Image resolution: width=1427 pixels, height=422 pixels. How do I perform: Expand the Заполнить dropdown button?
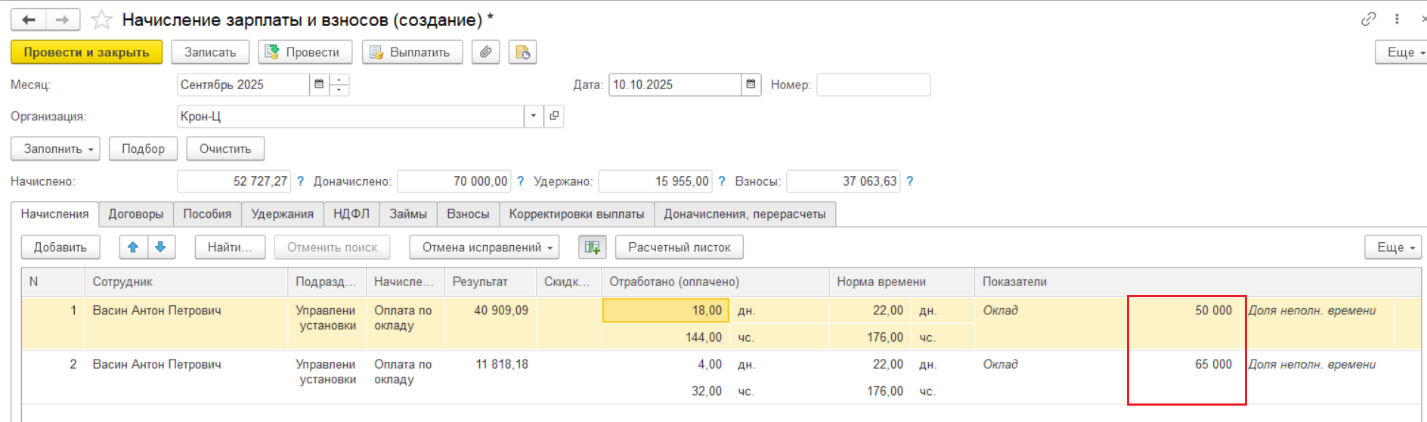click(x=56, y=149)
